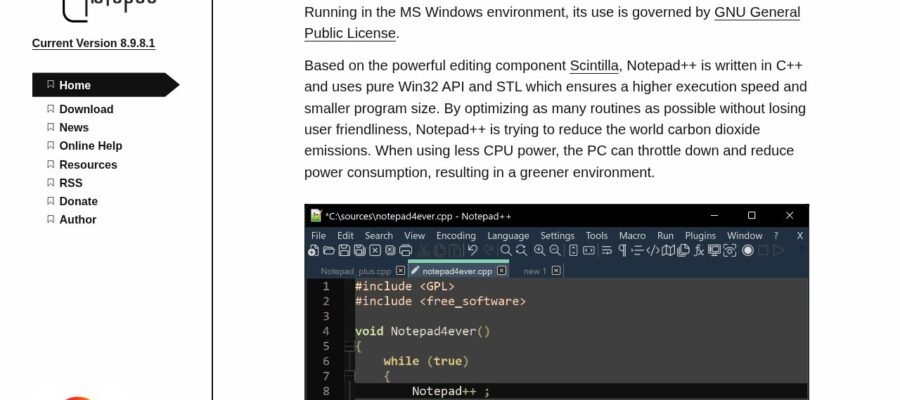Close the Notepad_plus.cpp tab
Viewport: 900px width, 400px height.
[x=401, y=271]
